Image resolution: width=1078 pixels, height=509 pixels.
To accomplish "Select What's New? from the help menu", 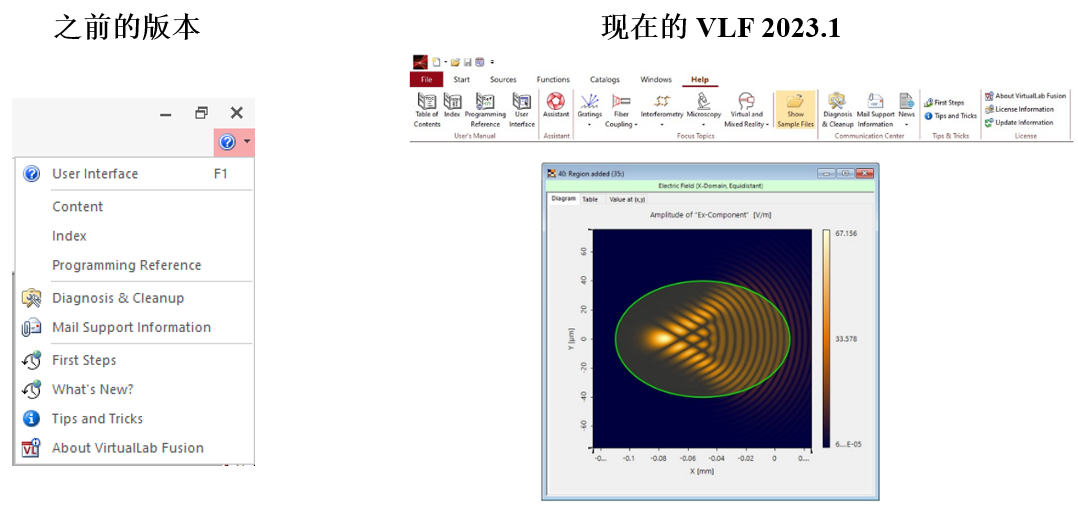I will coord(92,389).
